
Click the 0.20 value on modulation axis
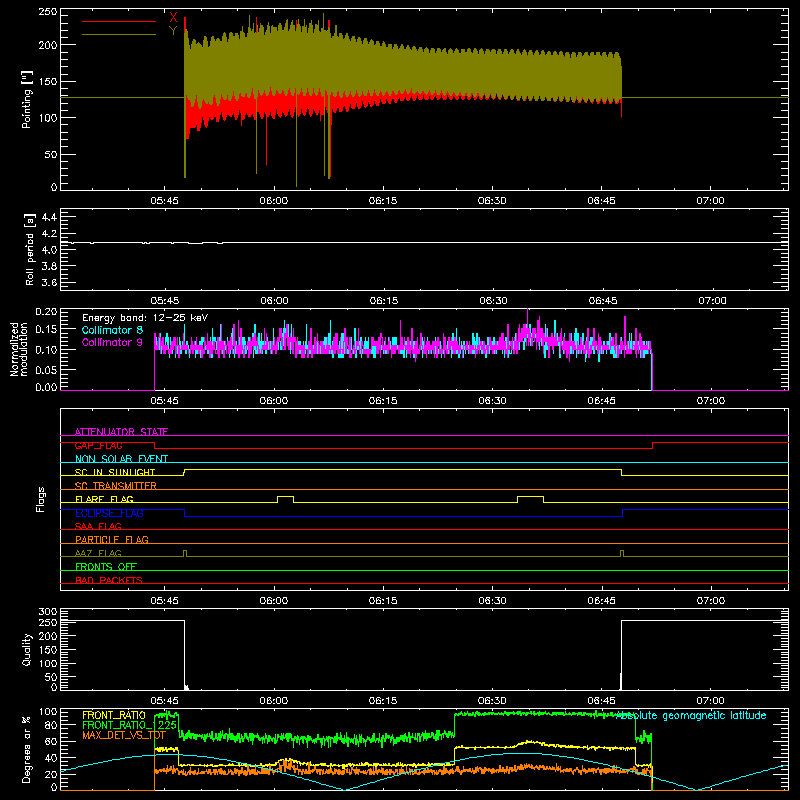pyautogui.click(x=46, y=312)
